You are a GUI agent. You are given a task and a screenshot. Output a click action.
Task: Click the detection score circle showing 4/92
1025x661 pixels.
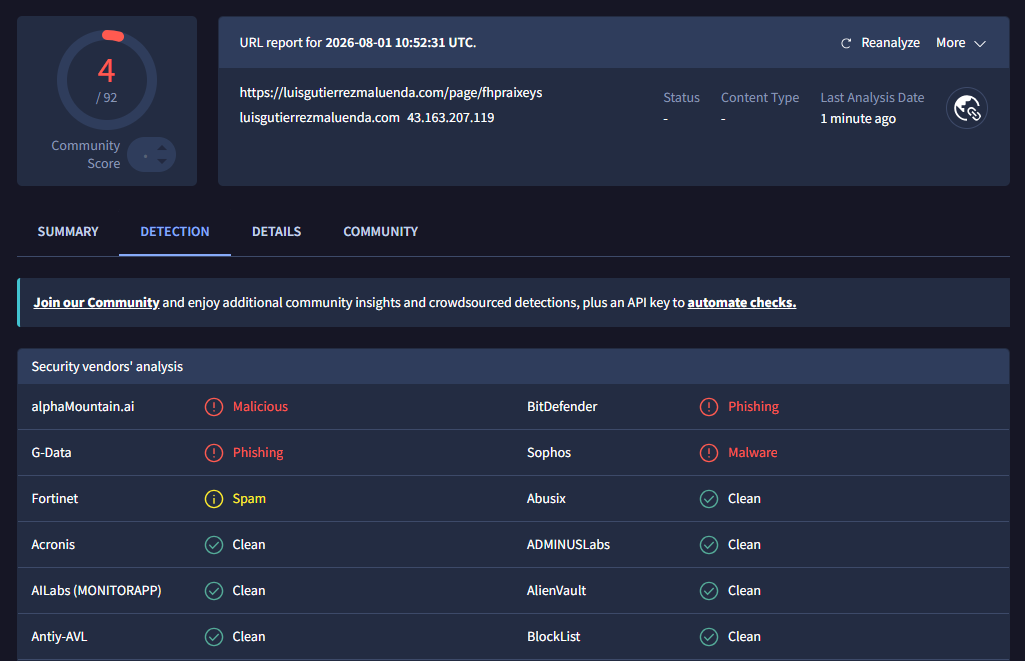click(x=107, y=80)
